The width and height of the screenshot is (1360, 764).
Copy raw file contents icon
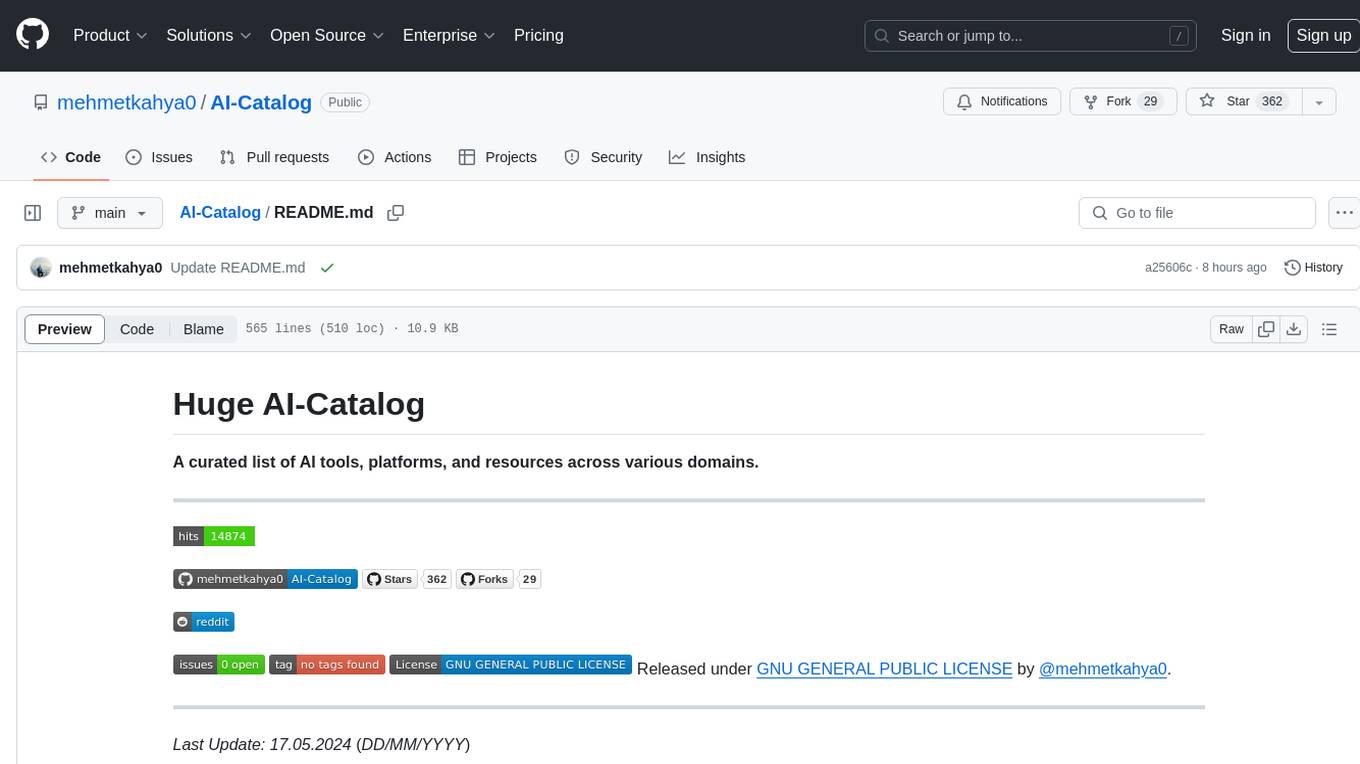pyautogui.click(x=1267, y=329)
